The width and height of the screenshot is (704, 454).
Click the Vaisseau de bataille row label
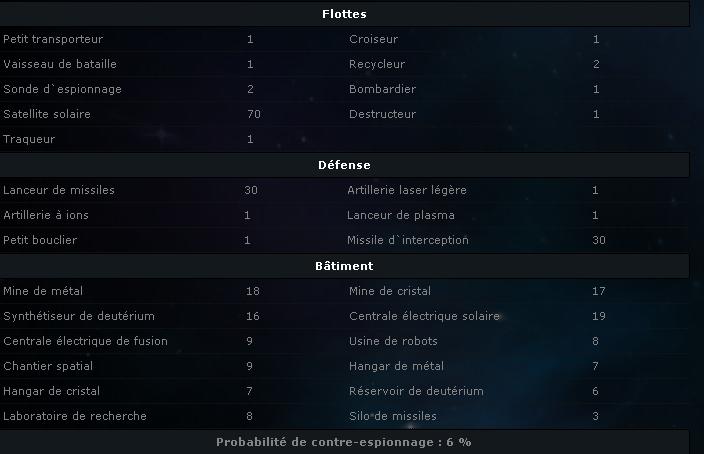(x=60, y=64)
